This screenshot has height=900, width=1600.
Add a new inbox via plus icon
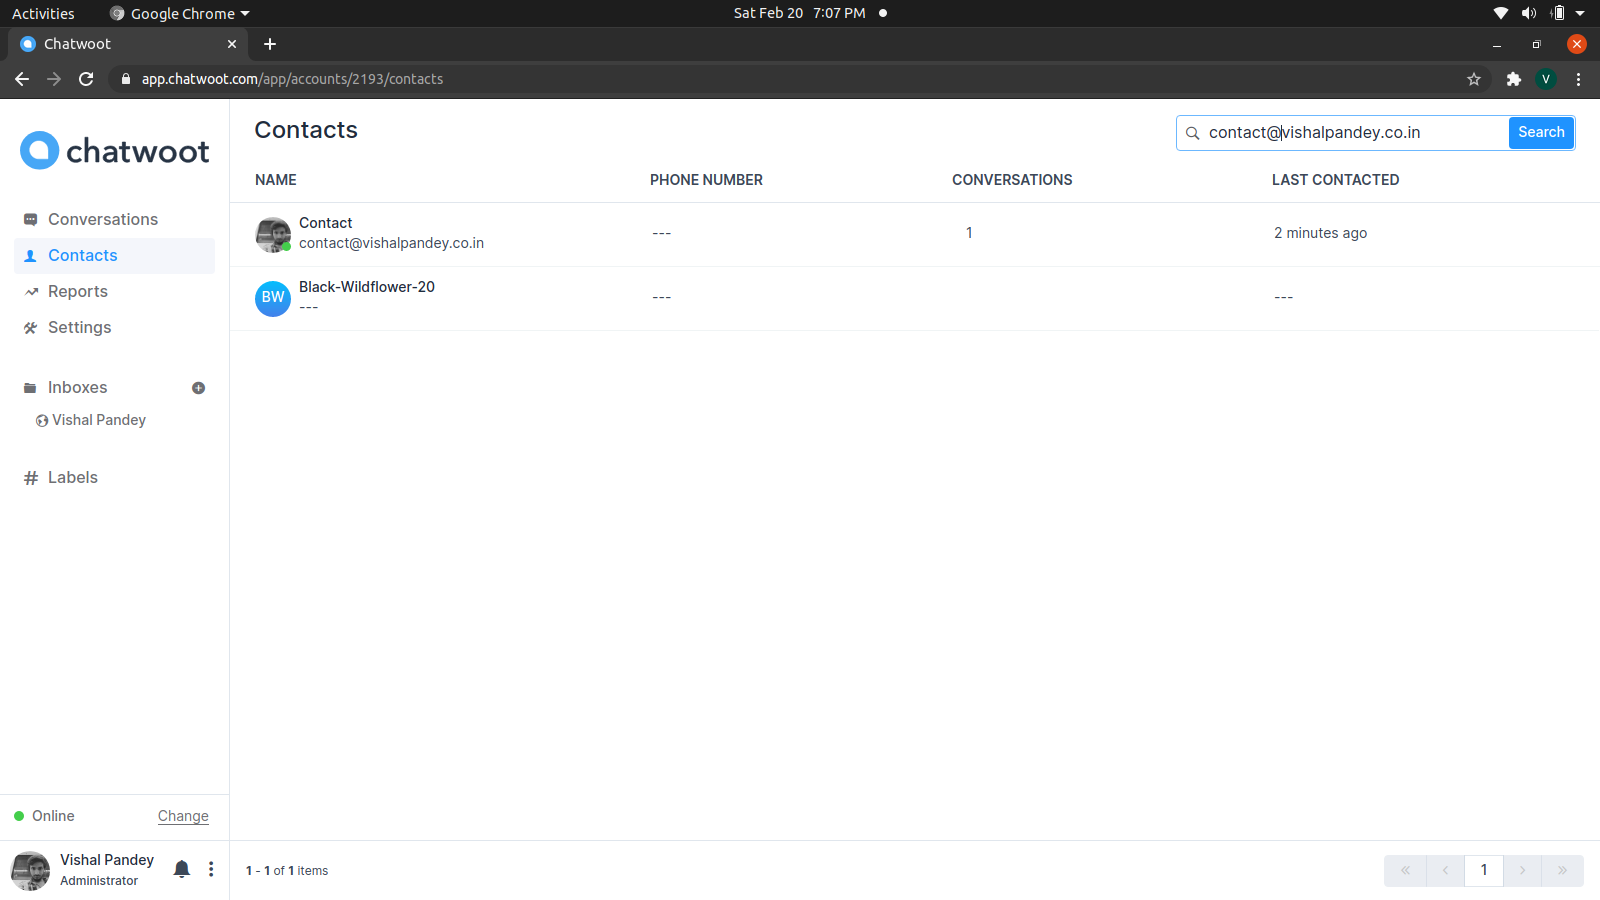click(198, 388)
